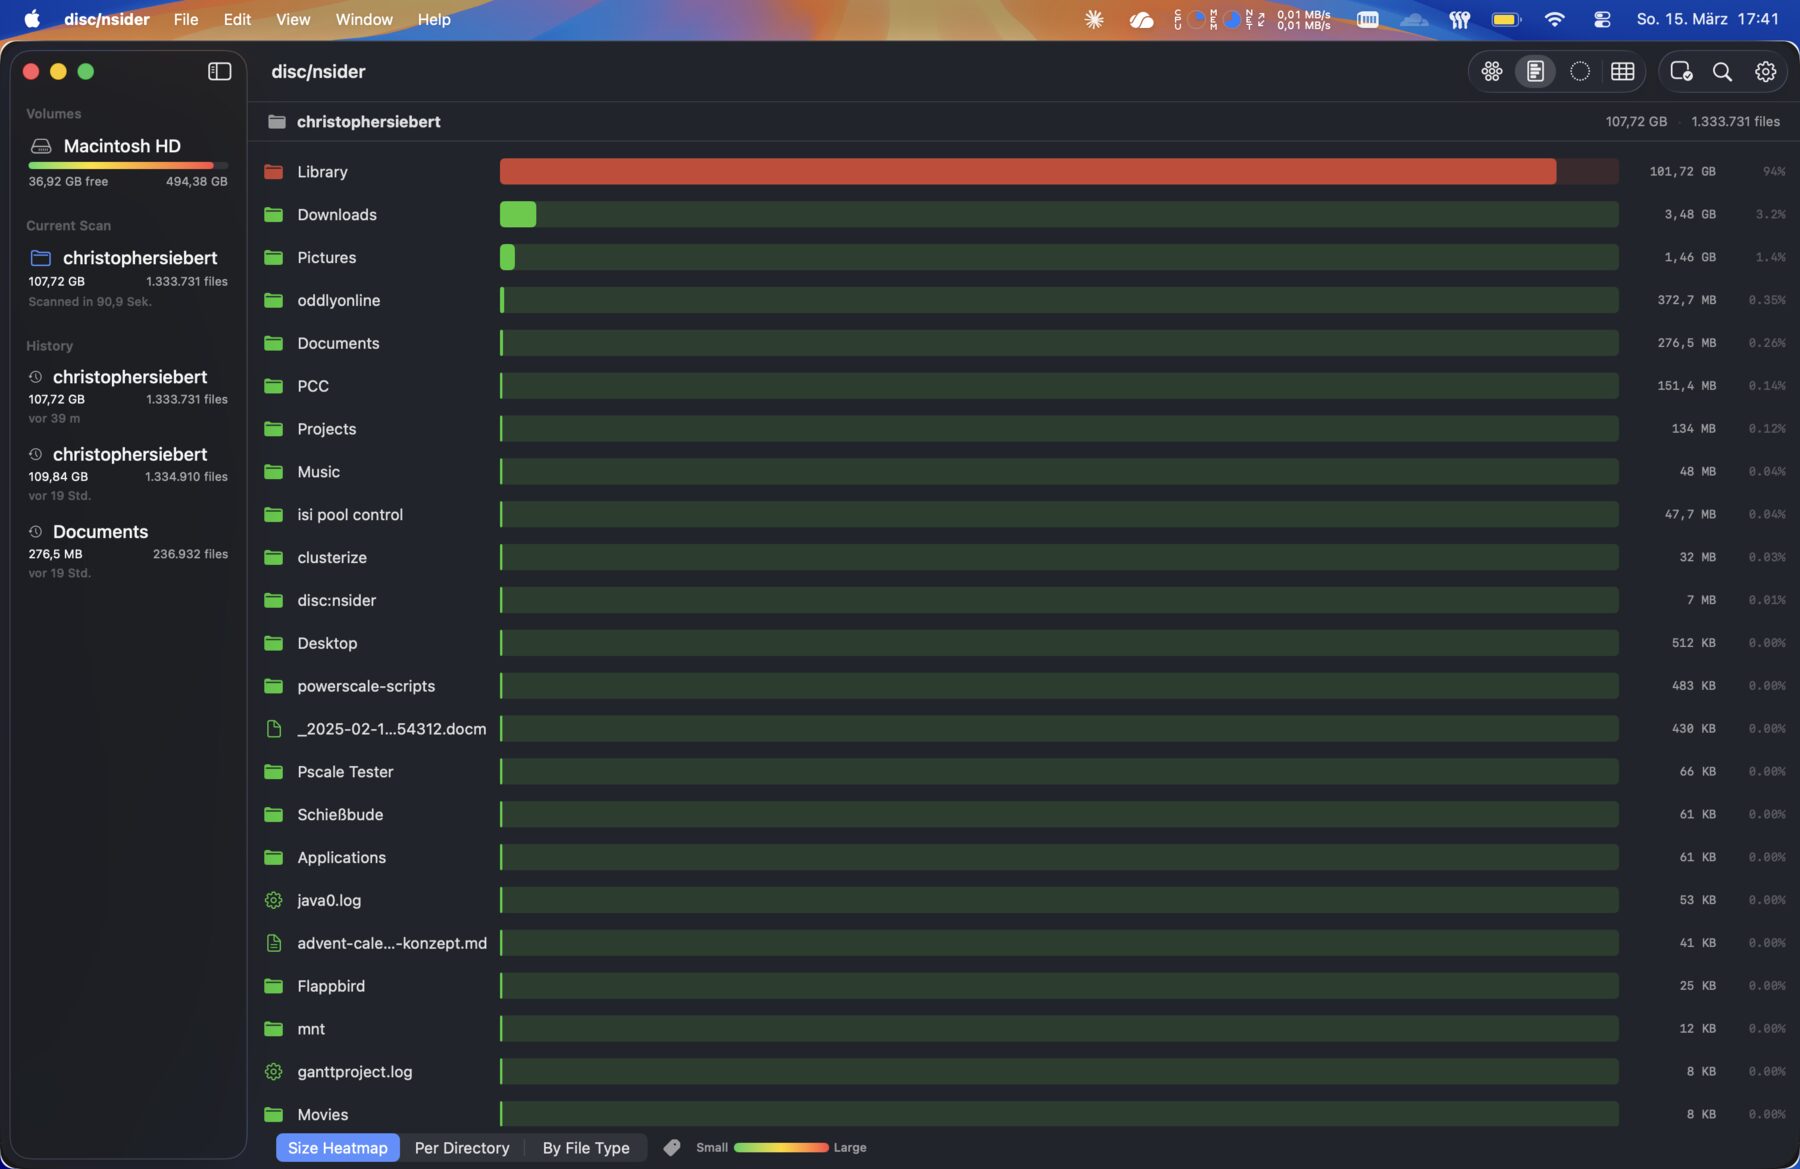Image resolution: width=1800 pixels, height=1169 pixels.
Task: Open the Documents history scan entry
Action: [x=128, y=551]
